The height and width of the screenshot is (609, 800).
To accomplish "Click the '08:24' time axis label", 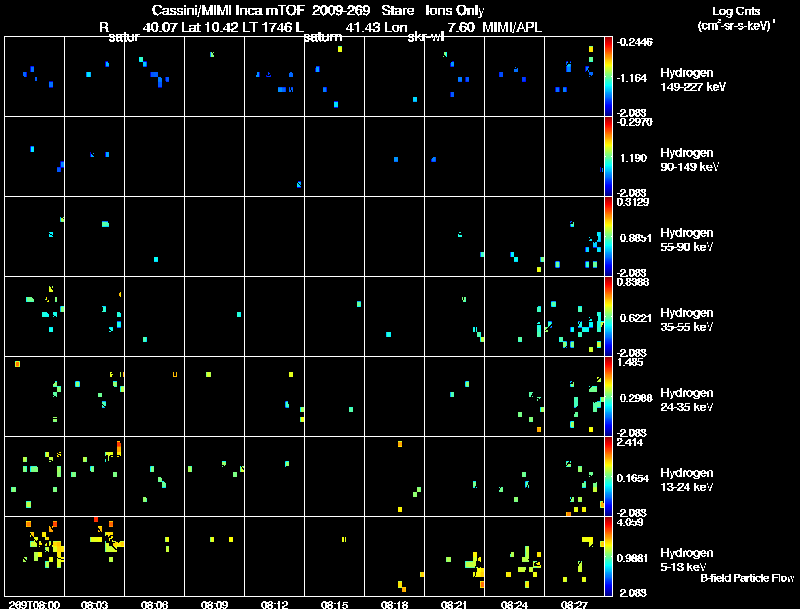I will [514, 604].
